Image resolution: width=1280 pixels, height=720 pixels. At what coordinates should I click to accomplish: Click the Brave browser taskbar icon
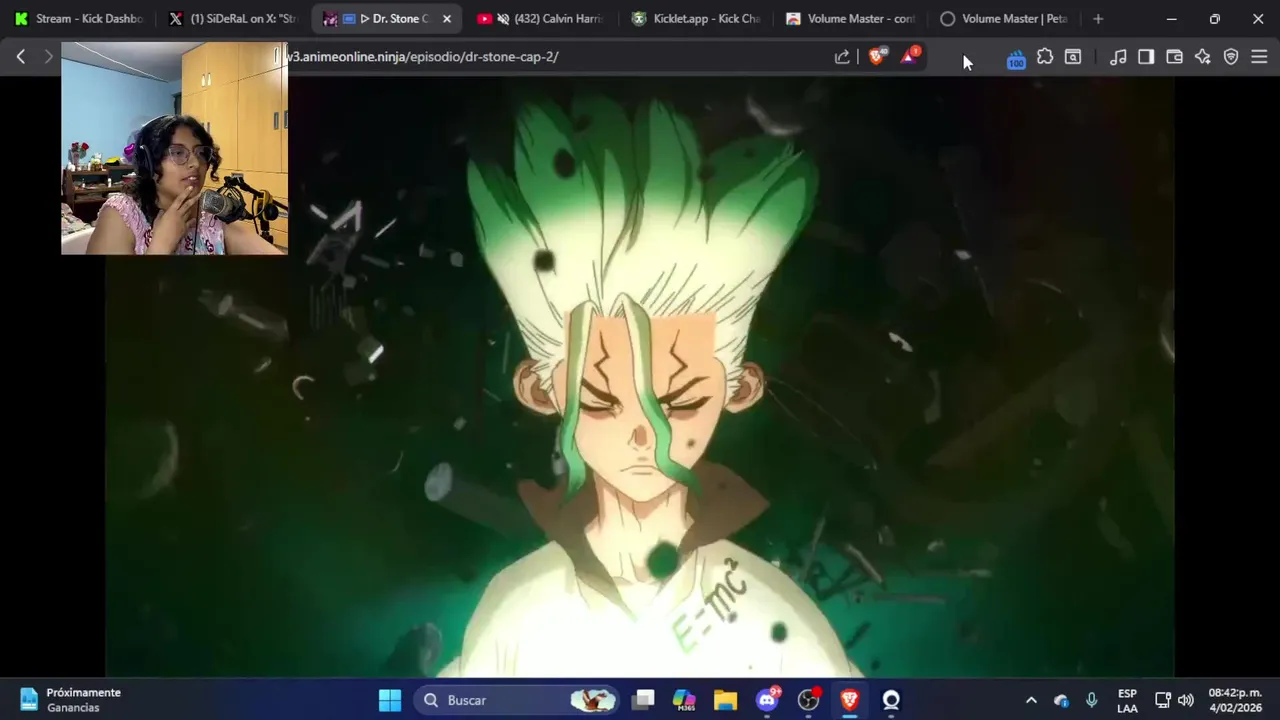coord(849,700)
